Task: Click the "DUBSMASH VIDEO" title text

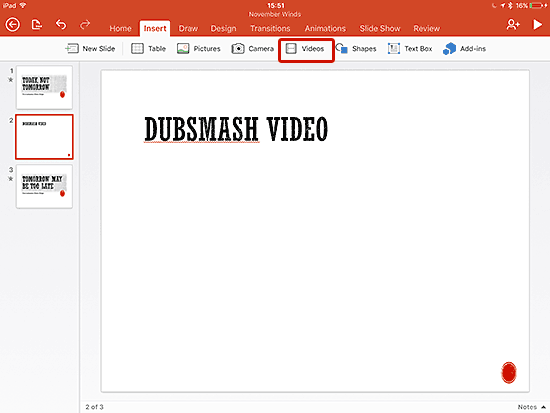Action: pos(236,129)
